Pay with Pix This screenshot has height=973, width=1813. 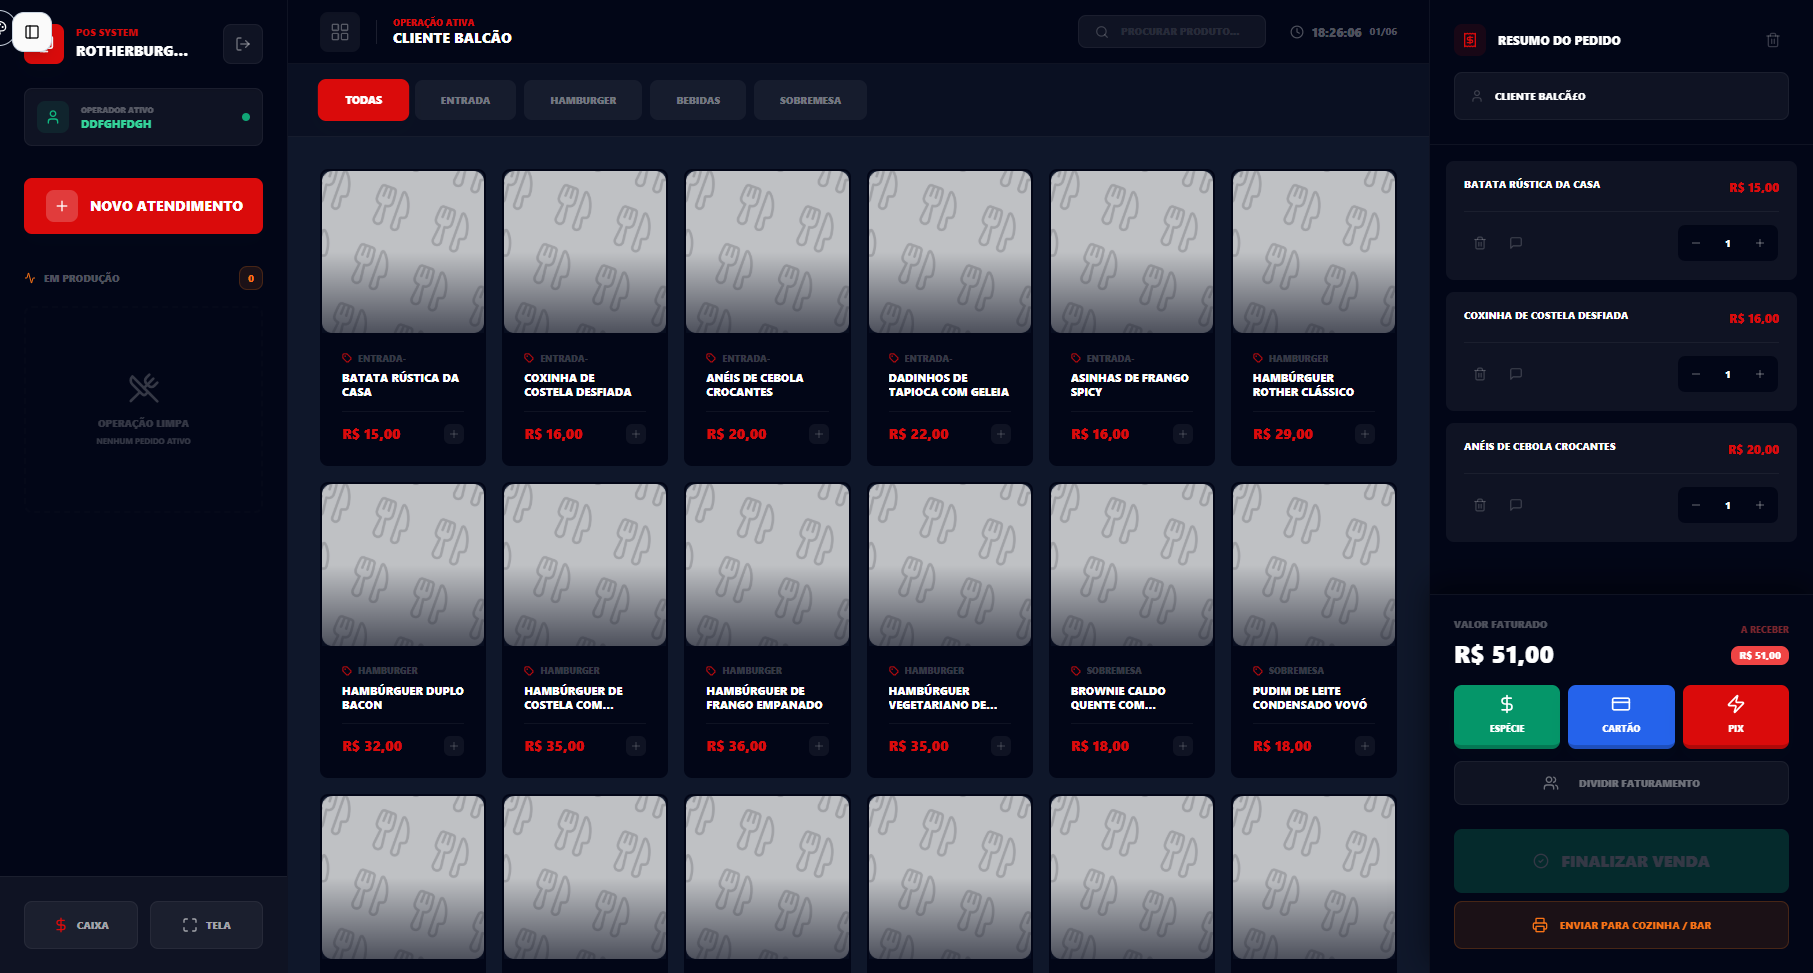click(1735, 716)
